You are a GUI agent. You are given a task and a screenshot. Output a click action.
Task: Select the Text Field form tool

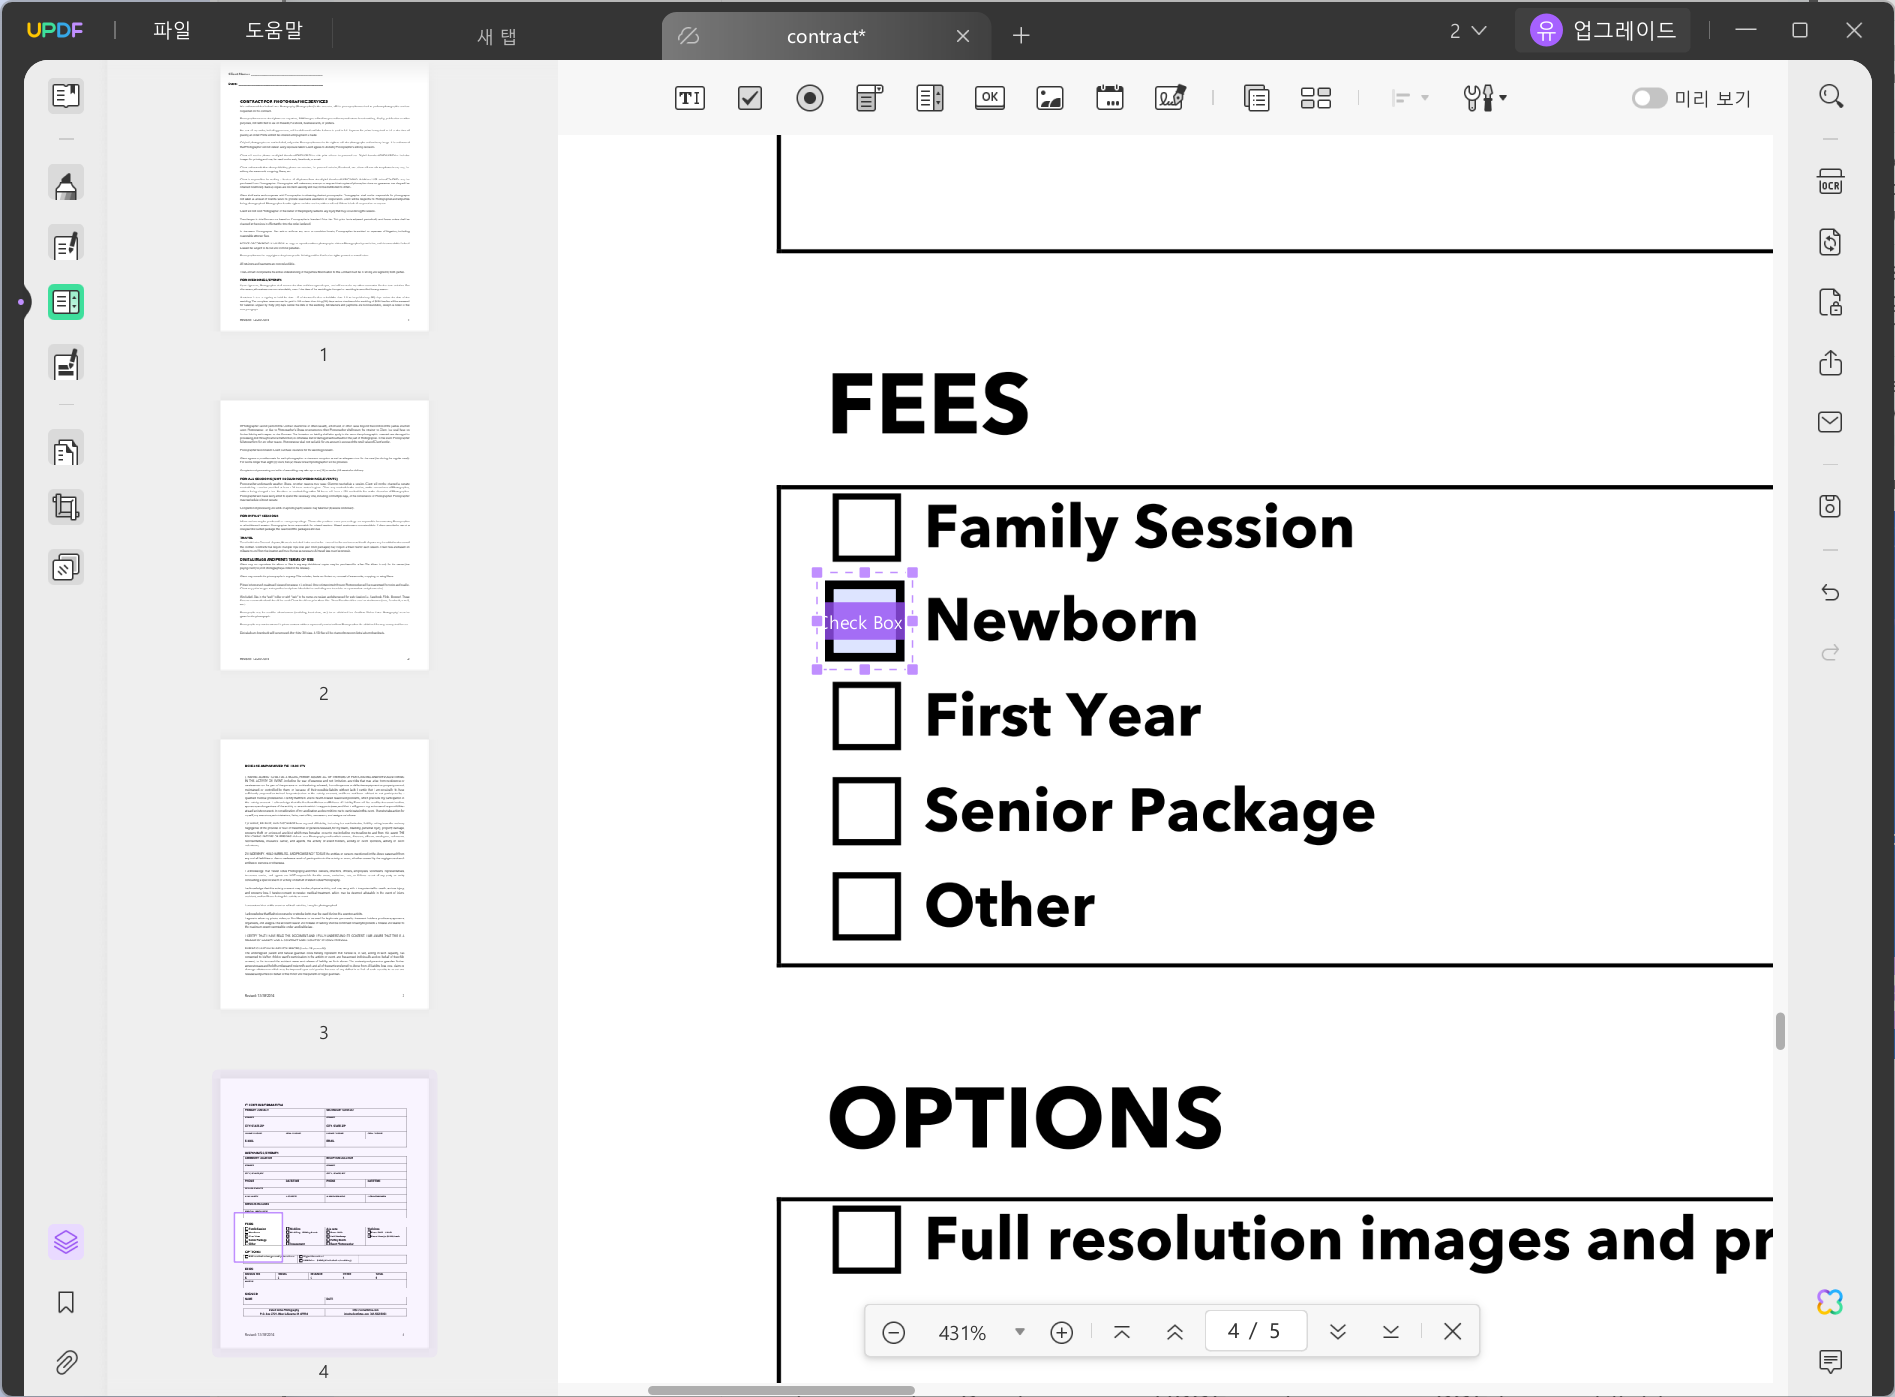(x=690, y=98)
